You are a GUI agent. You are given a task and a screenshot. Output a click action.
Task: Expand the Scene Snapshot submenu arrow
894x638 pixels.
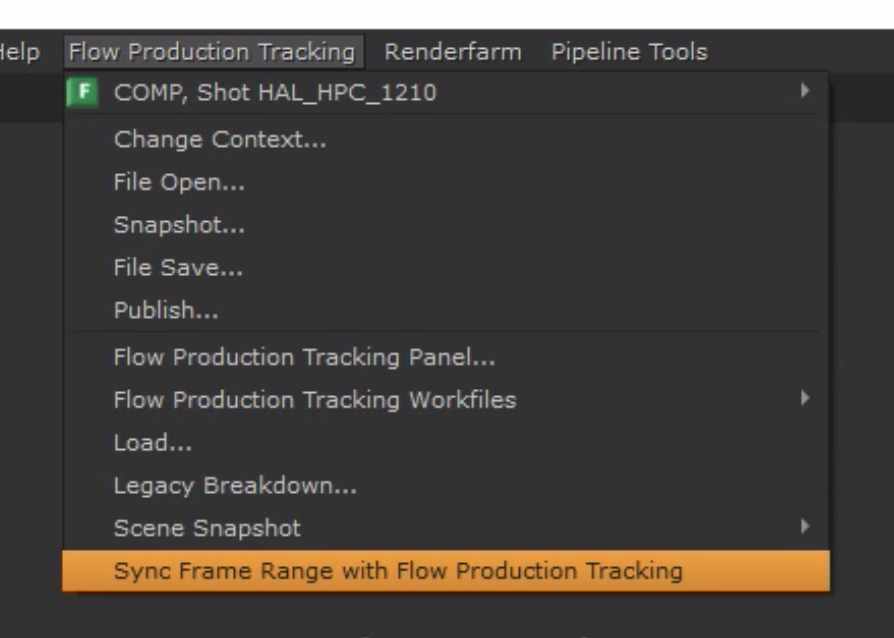point(804,527)
